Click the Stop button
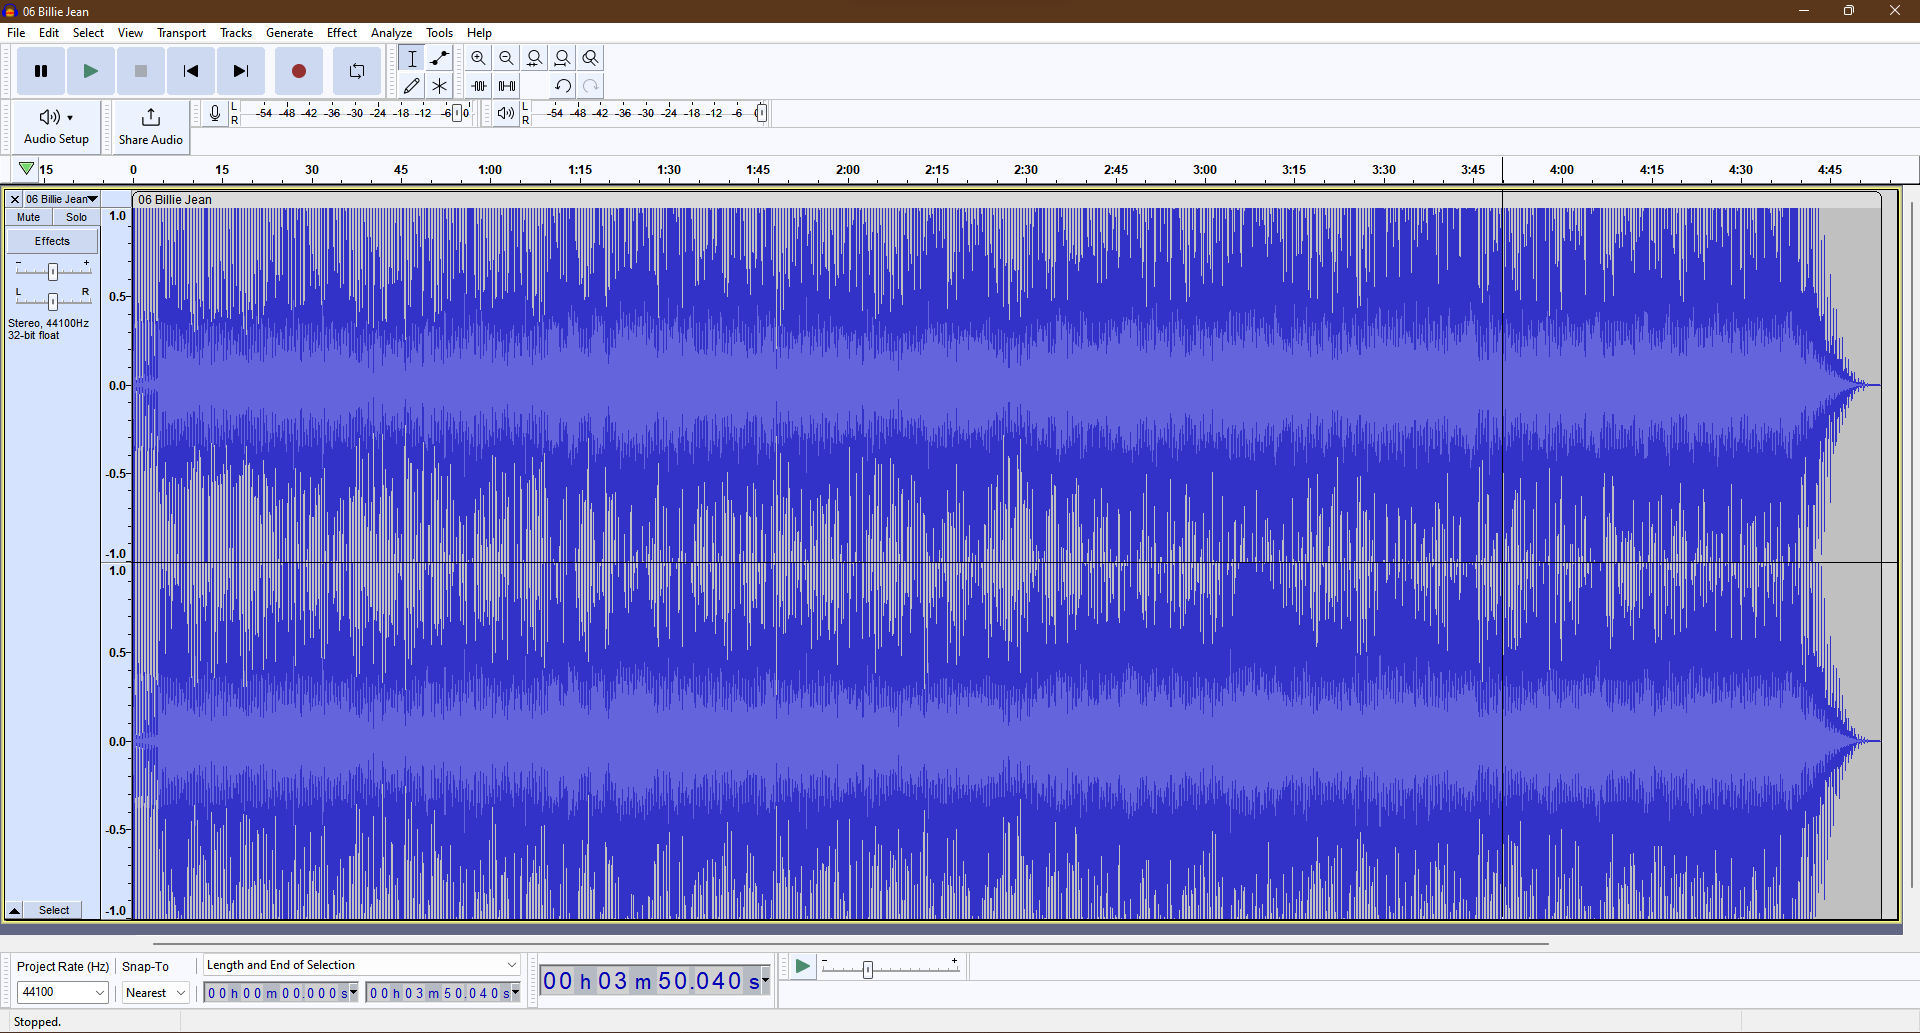Screen dimensions: 1920x1033 pyautogui.click(x=141, y=71)
